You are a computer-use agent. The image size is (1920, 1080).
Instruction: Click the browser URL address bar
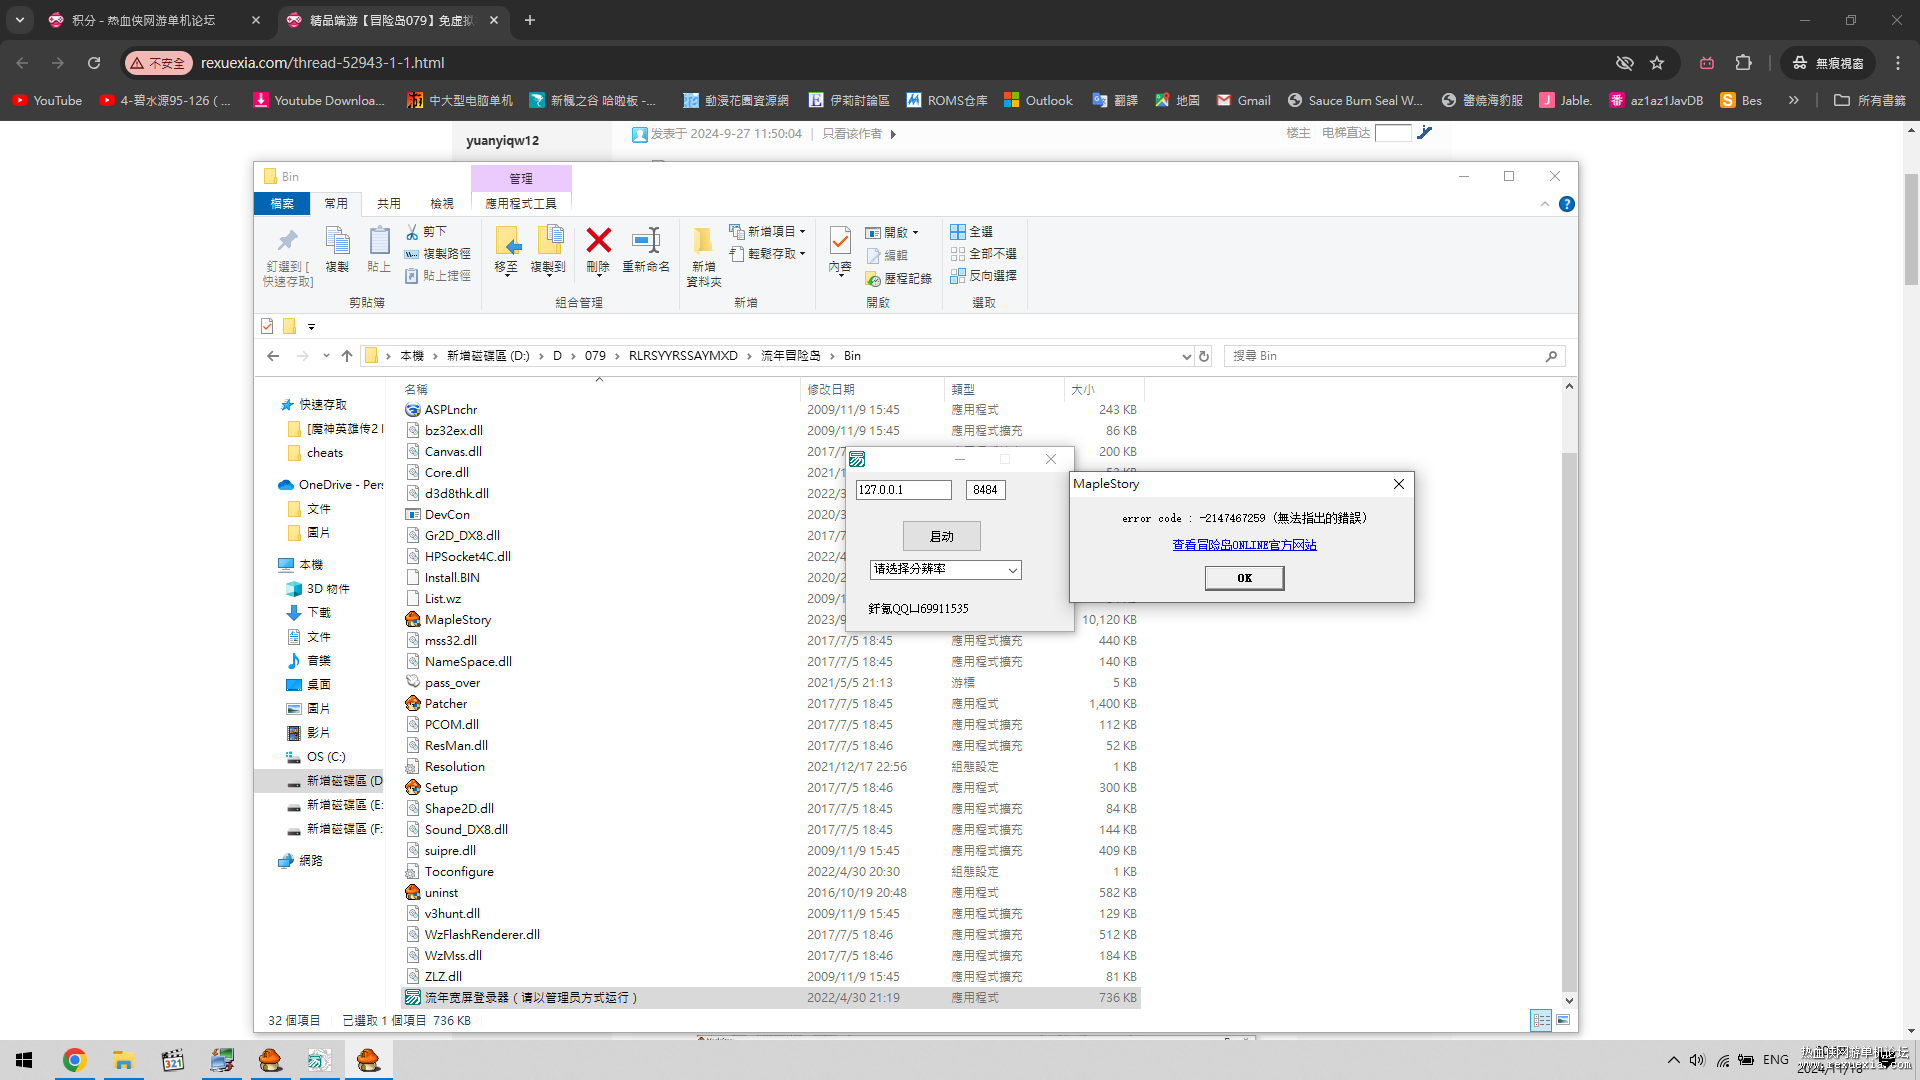click(880, 63)
